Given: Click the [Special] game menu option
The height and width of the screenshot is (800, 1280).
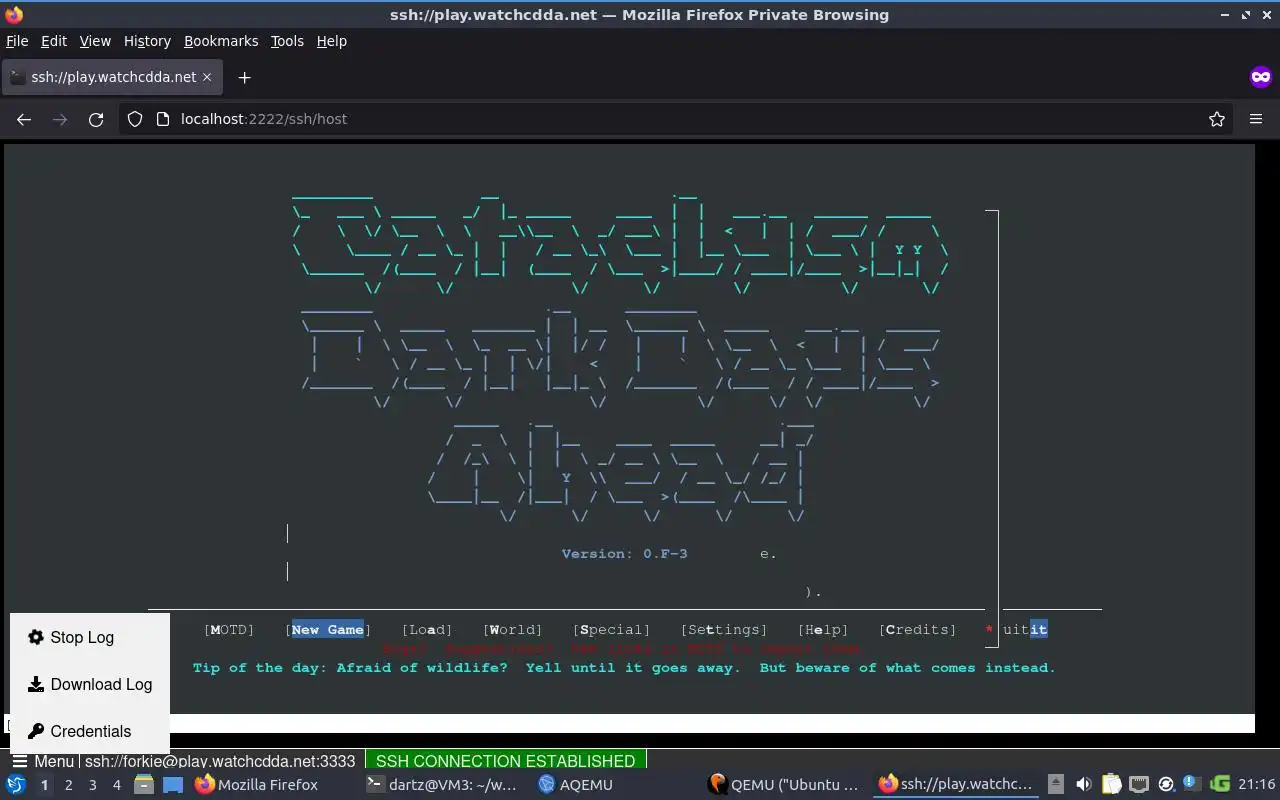Looking at the screenshot, I should tap(611, 629).
